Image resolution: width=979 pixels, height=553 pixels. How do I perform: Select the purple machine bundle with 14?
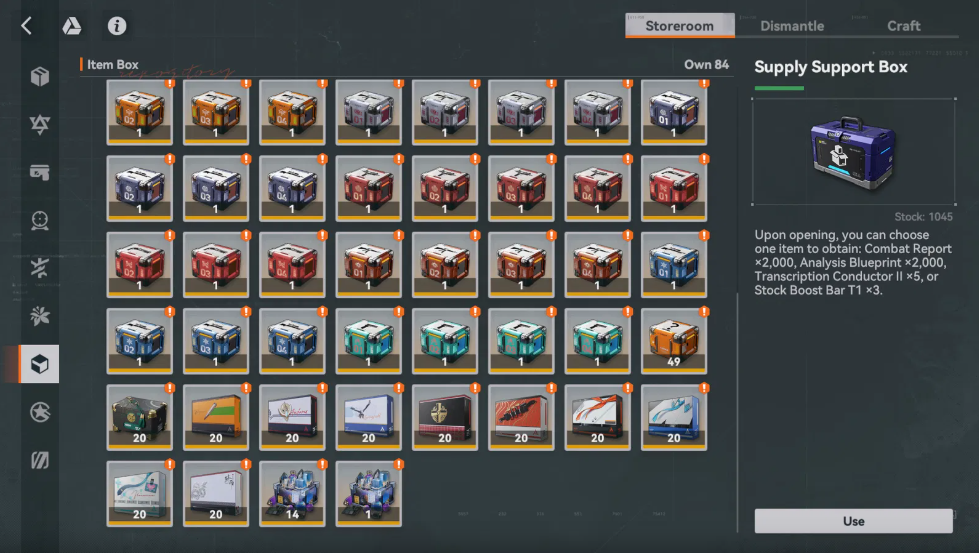pos(292,494)
